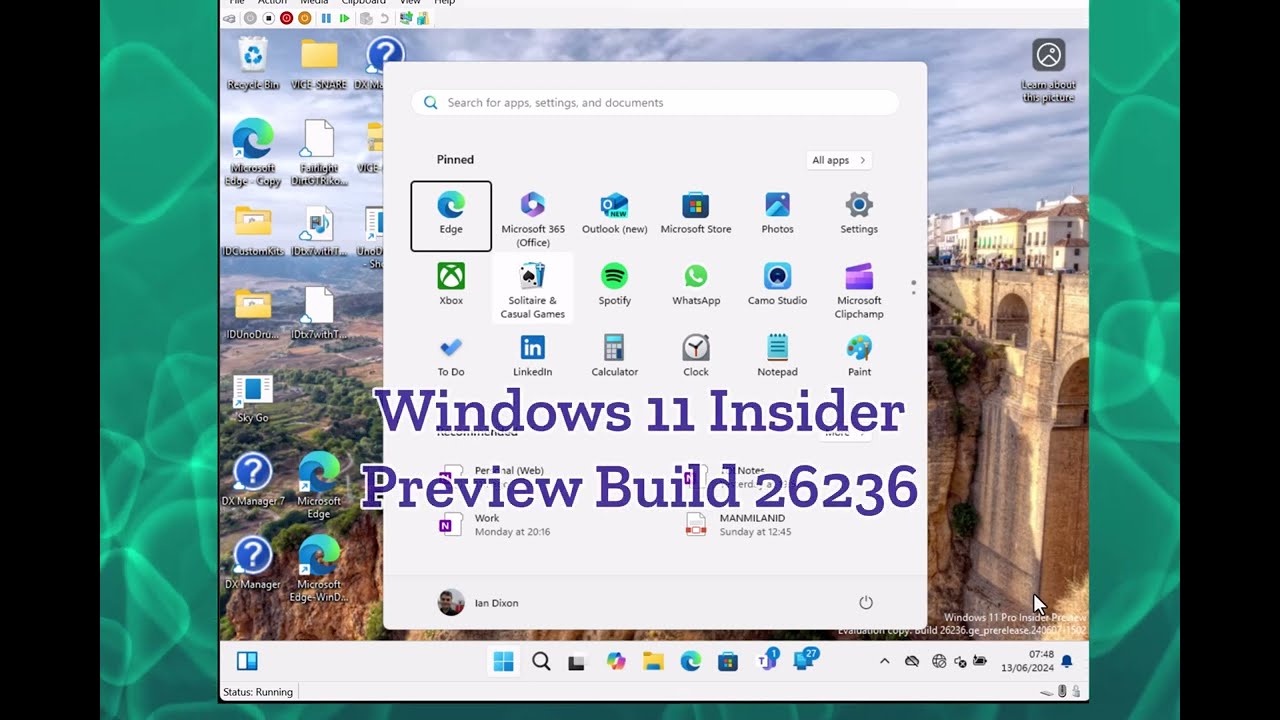Open All apps list
Image resolution: width=1280 pixels, height=720 pixels.
click(x=839, y=160)
